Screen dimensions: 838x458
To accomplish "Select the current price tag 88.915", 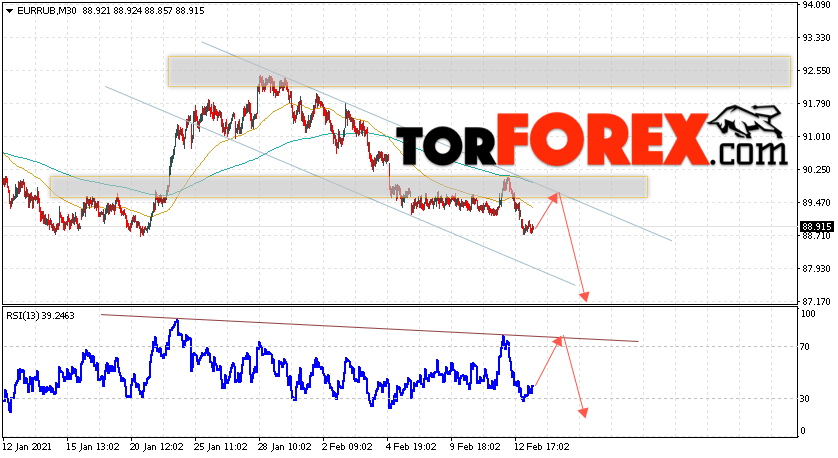I will pyautogui.click(x=816, y=227).
